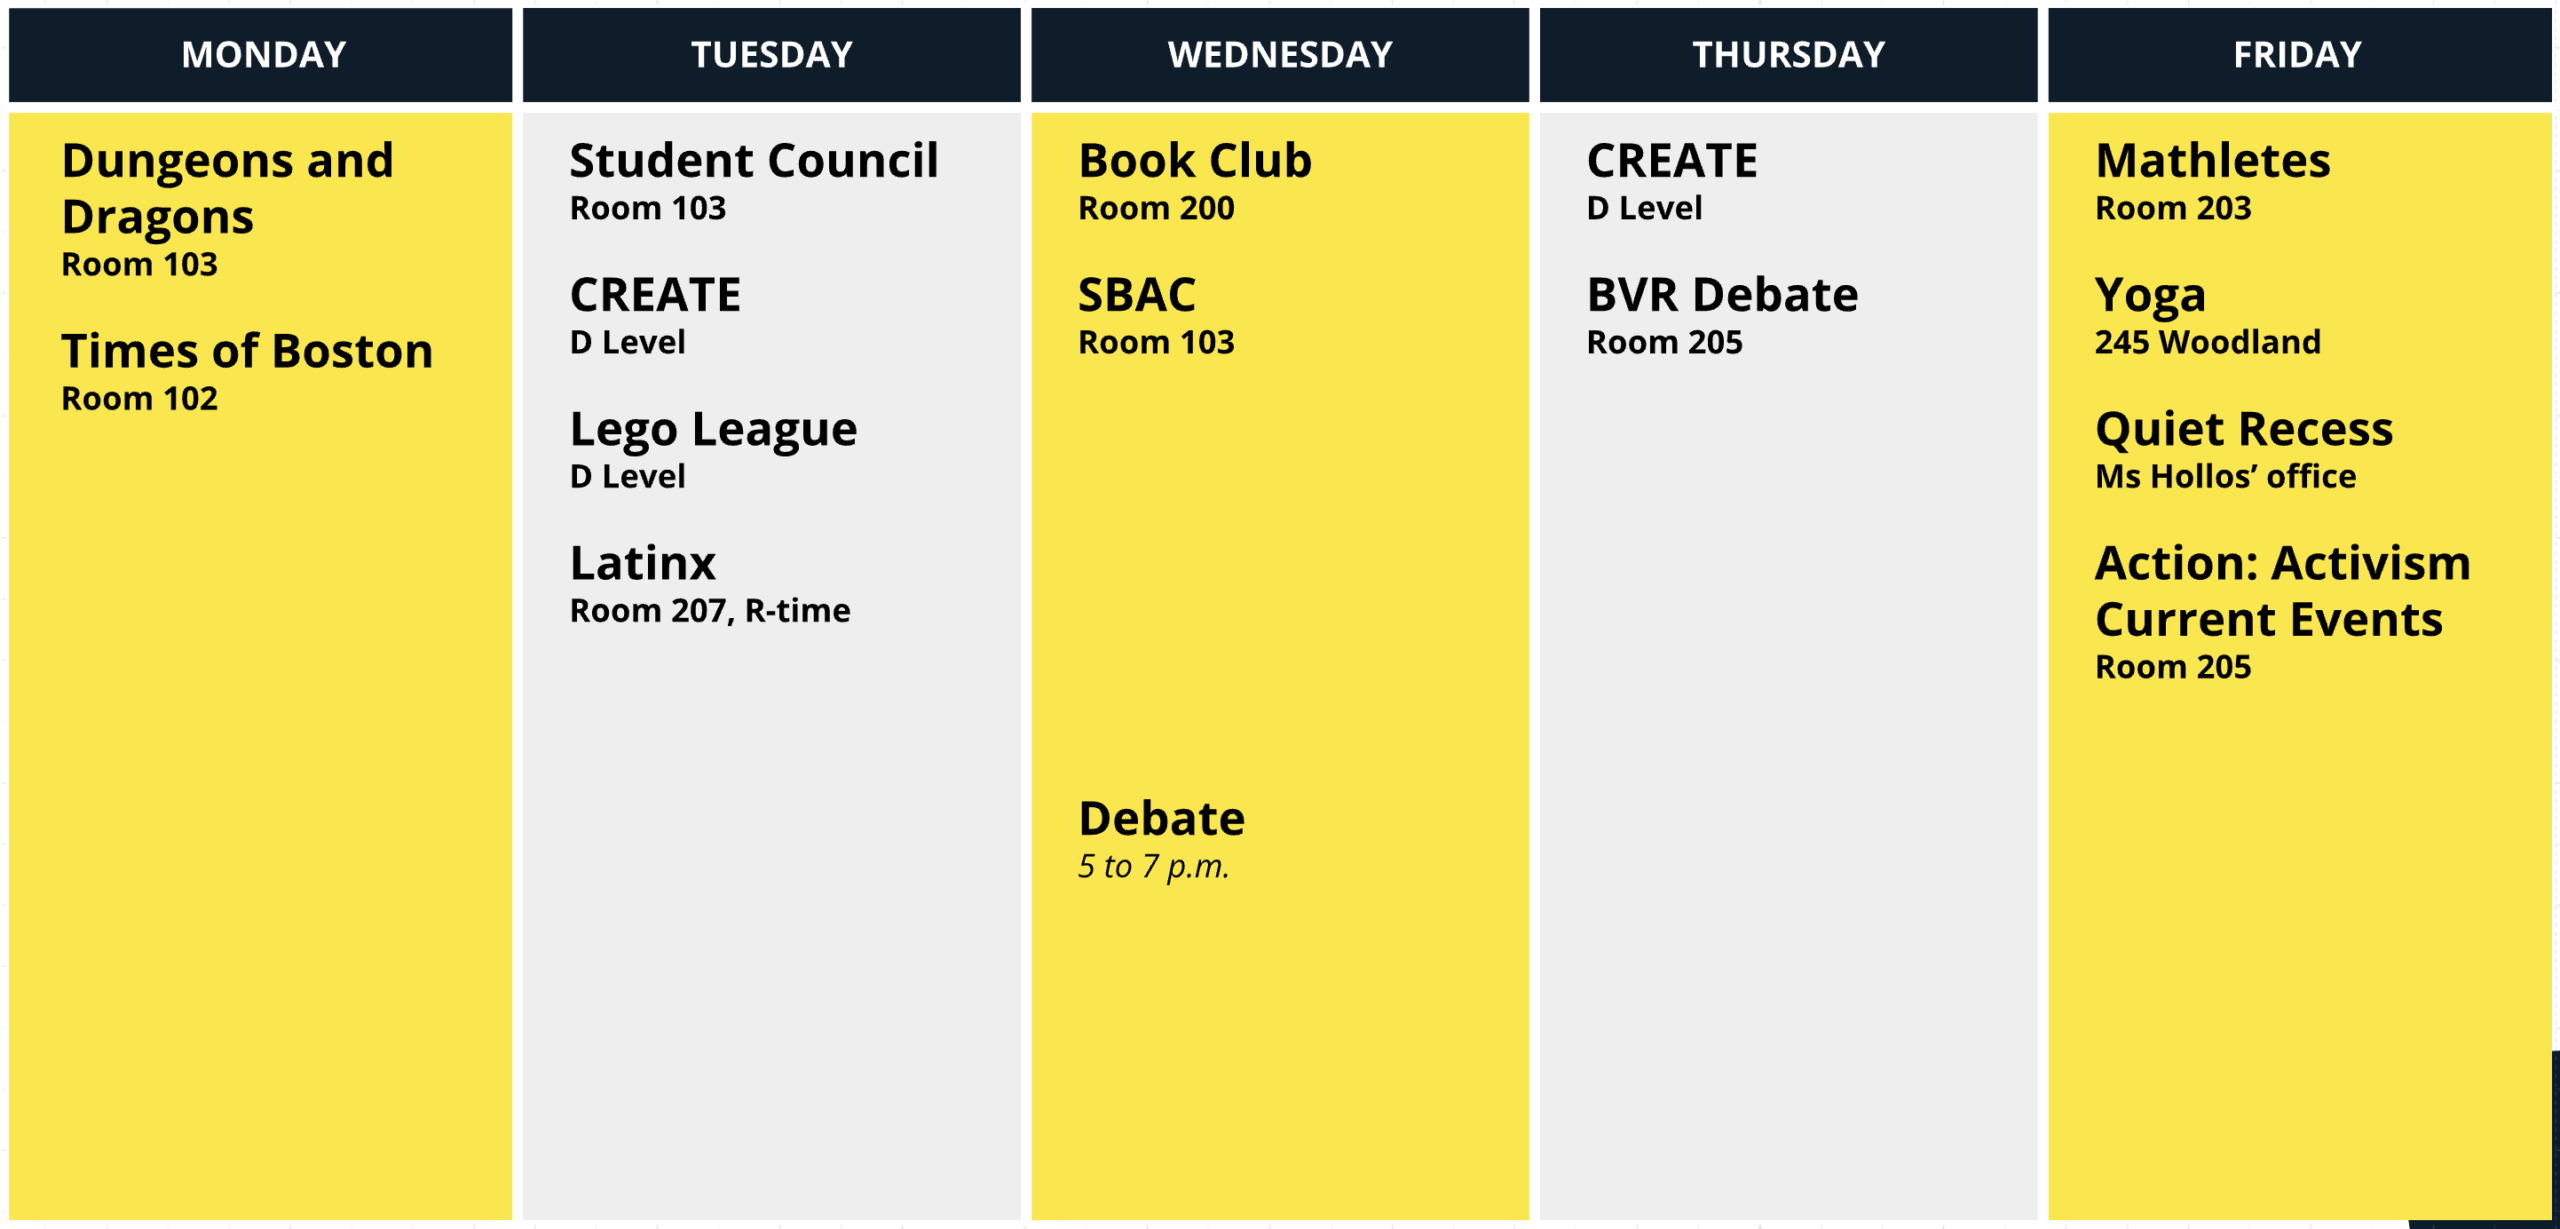2560x1229 pixels.
Task: Click CREATE under Tuesday
Action: [655, 296]
